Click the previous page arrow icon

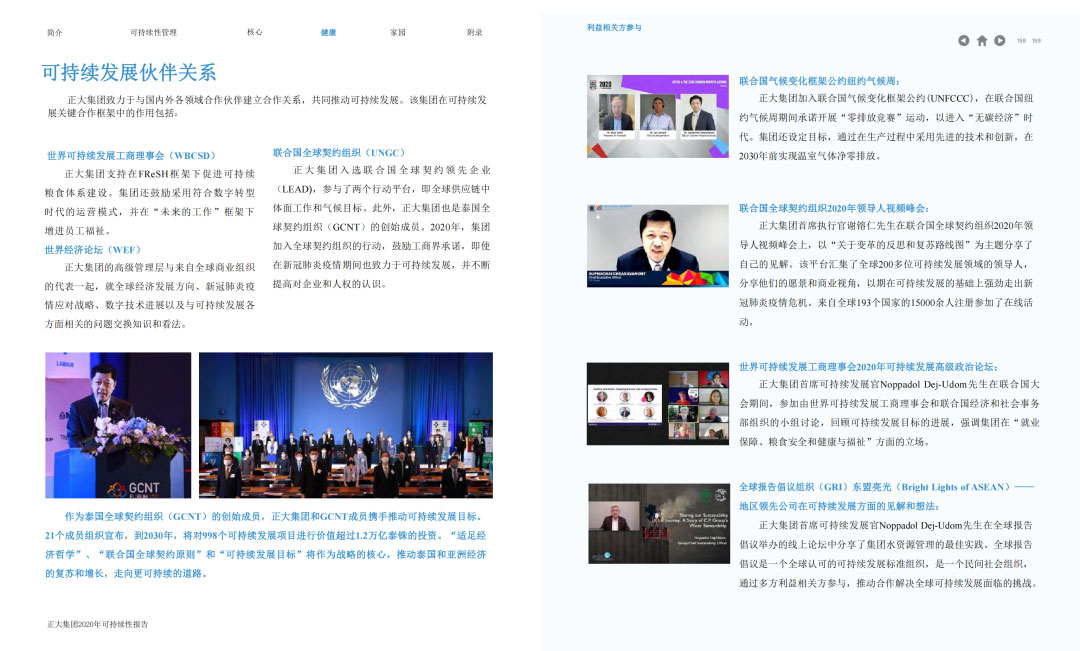click(x=963, y=41)
